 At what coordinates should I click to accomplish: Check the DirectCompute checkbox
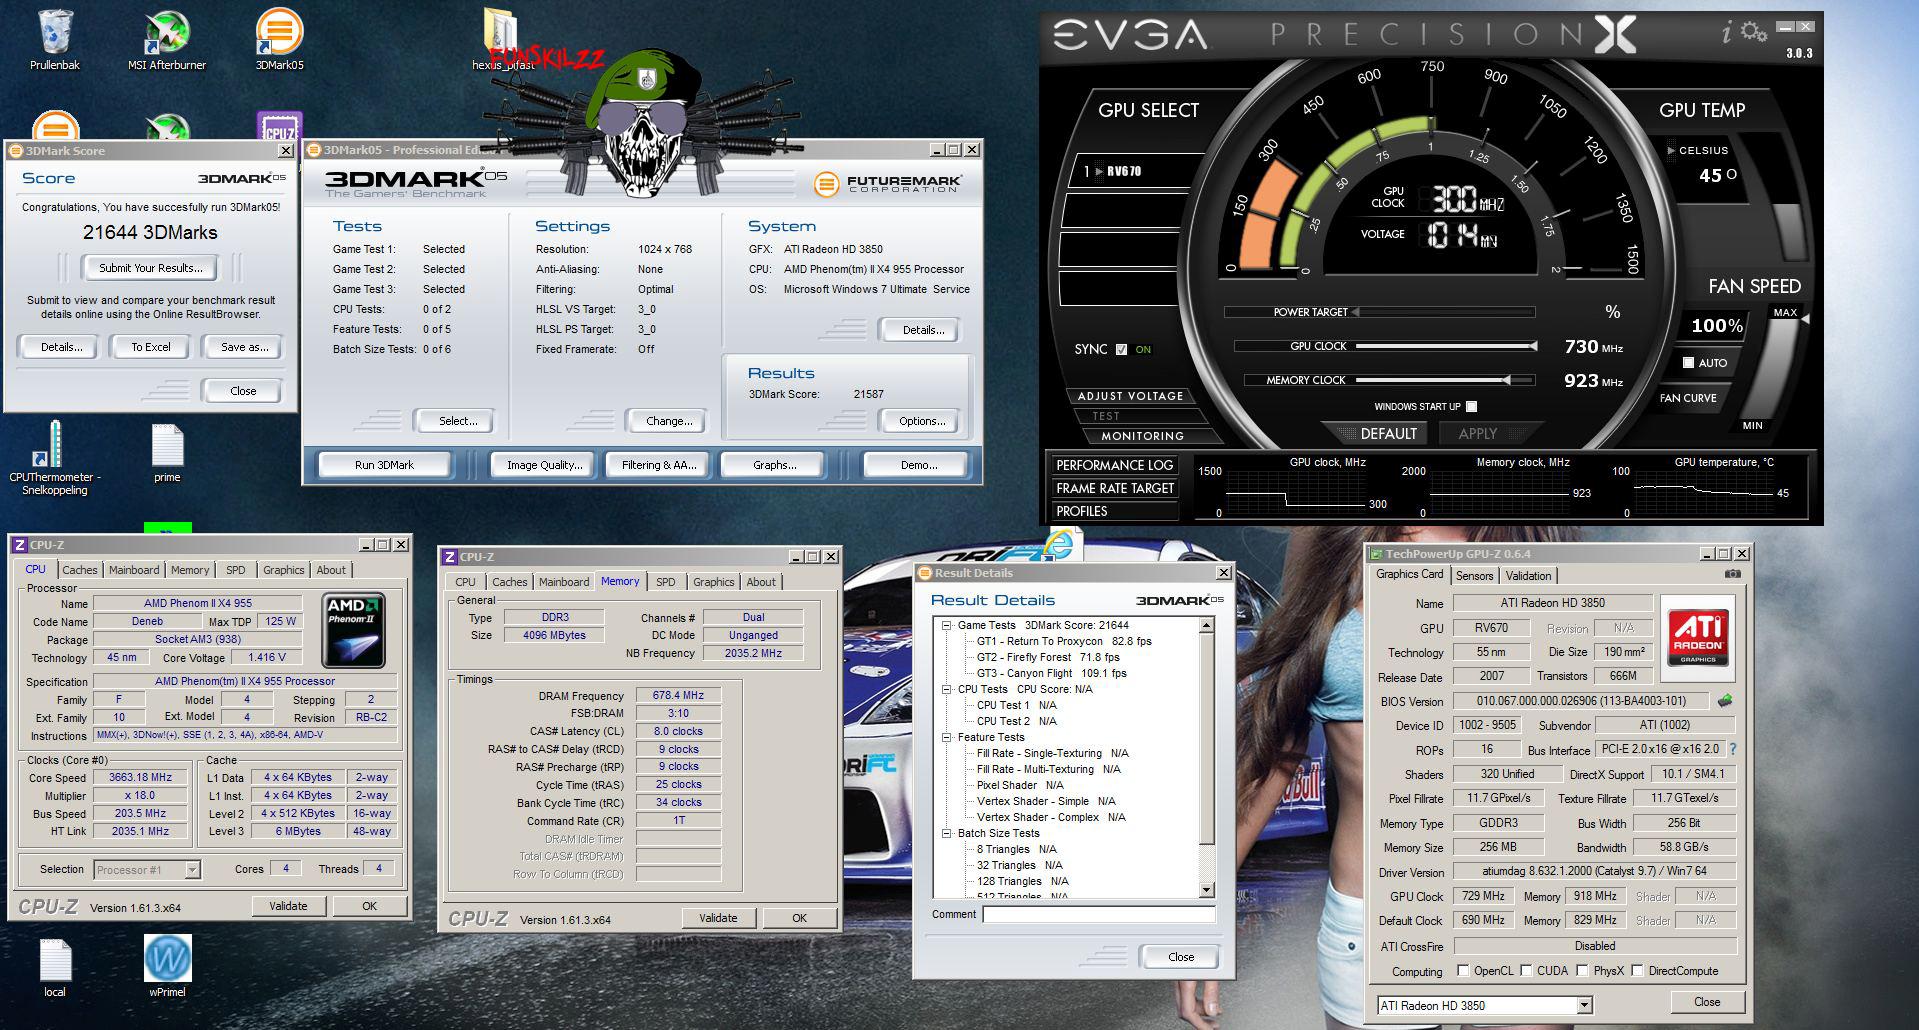(x=1637, y=970)
